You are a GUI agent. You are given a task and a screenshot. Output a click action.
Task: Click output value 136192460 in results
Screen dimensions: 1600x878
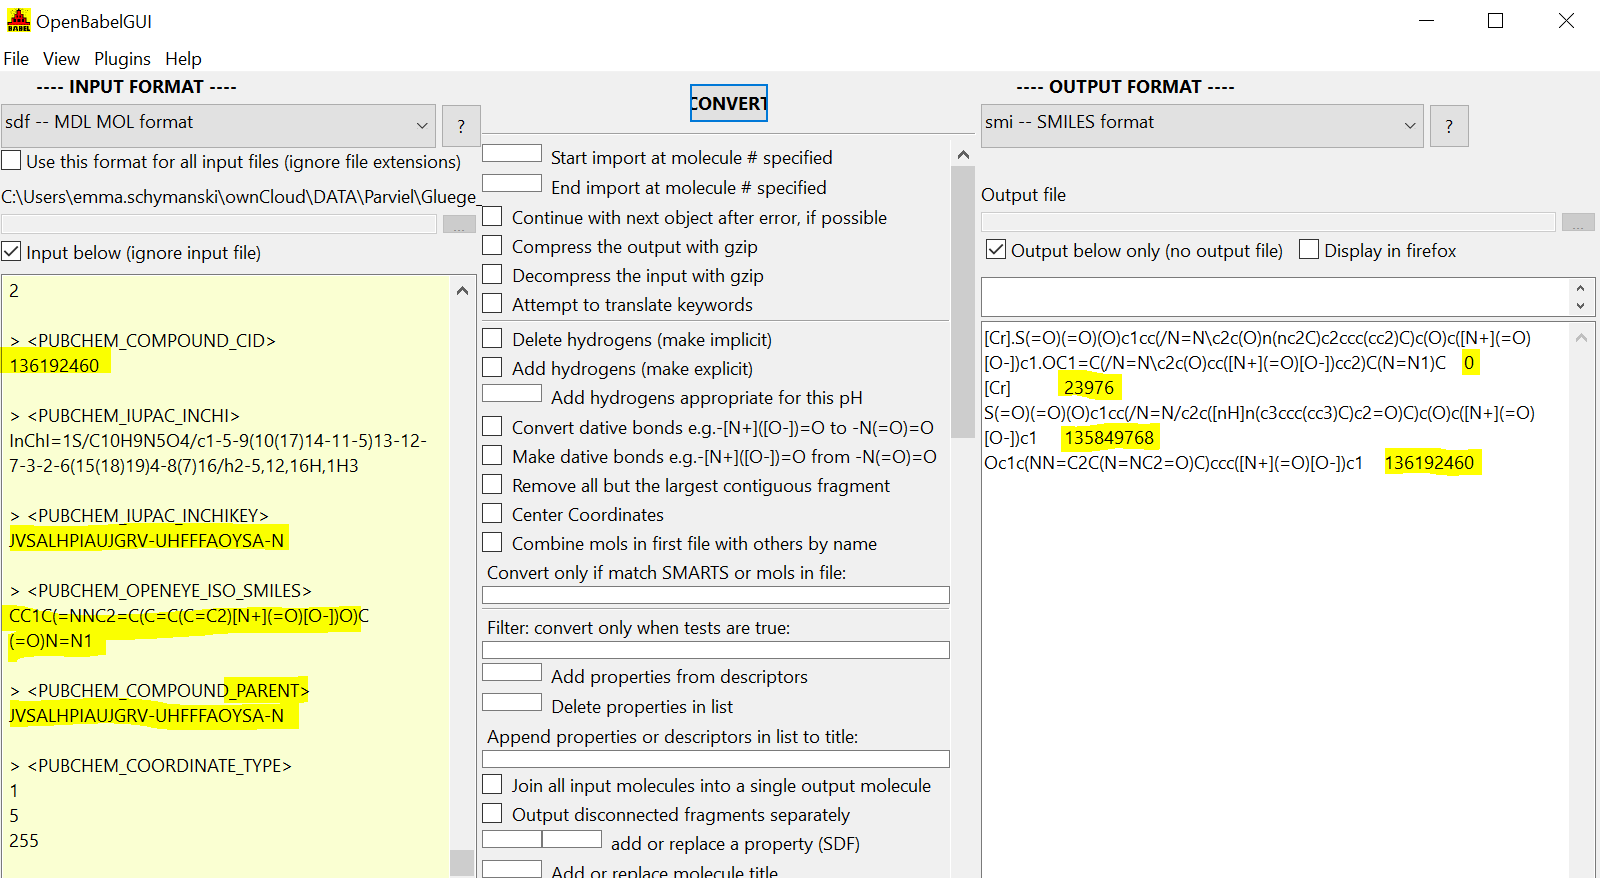pos(1429,462)
